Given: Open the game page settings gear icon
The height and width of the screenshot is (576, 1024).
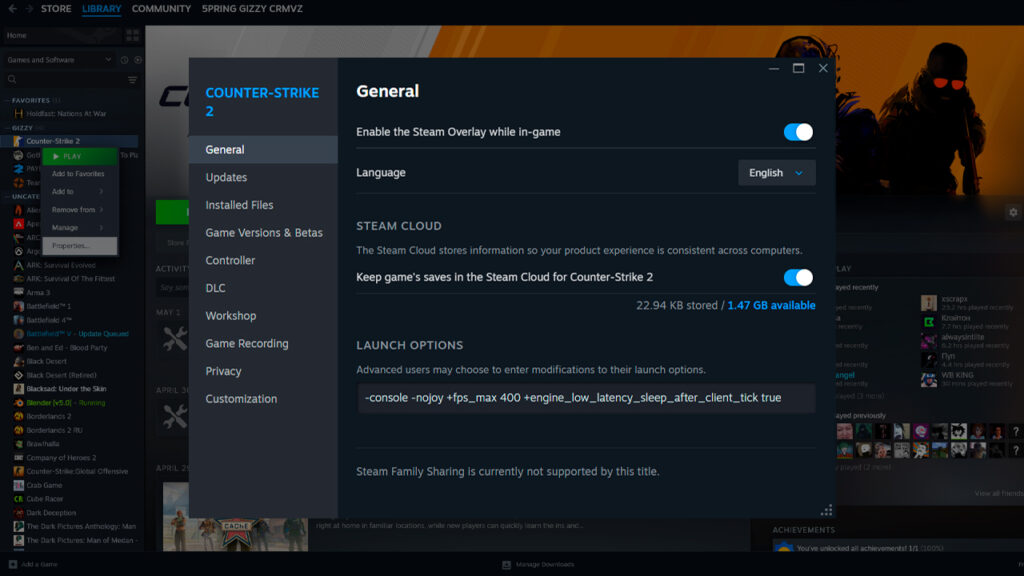Looking at the screenshot, I should [1013, 212].
